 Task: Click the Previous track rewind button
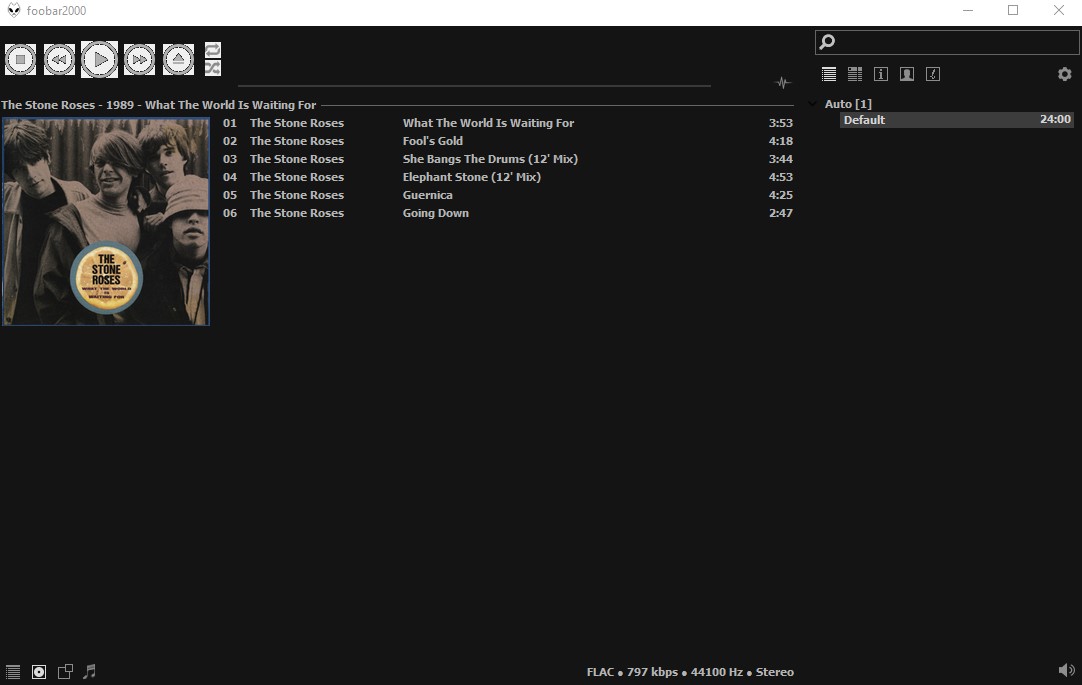coord(59,59)
